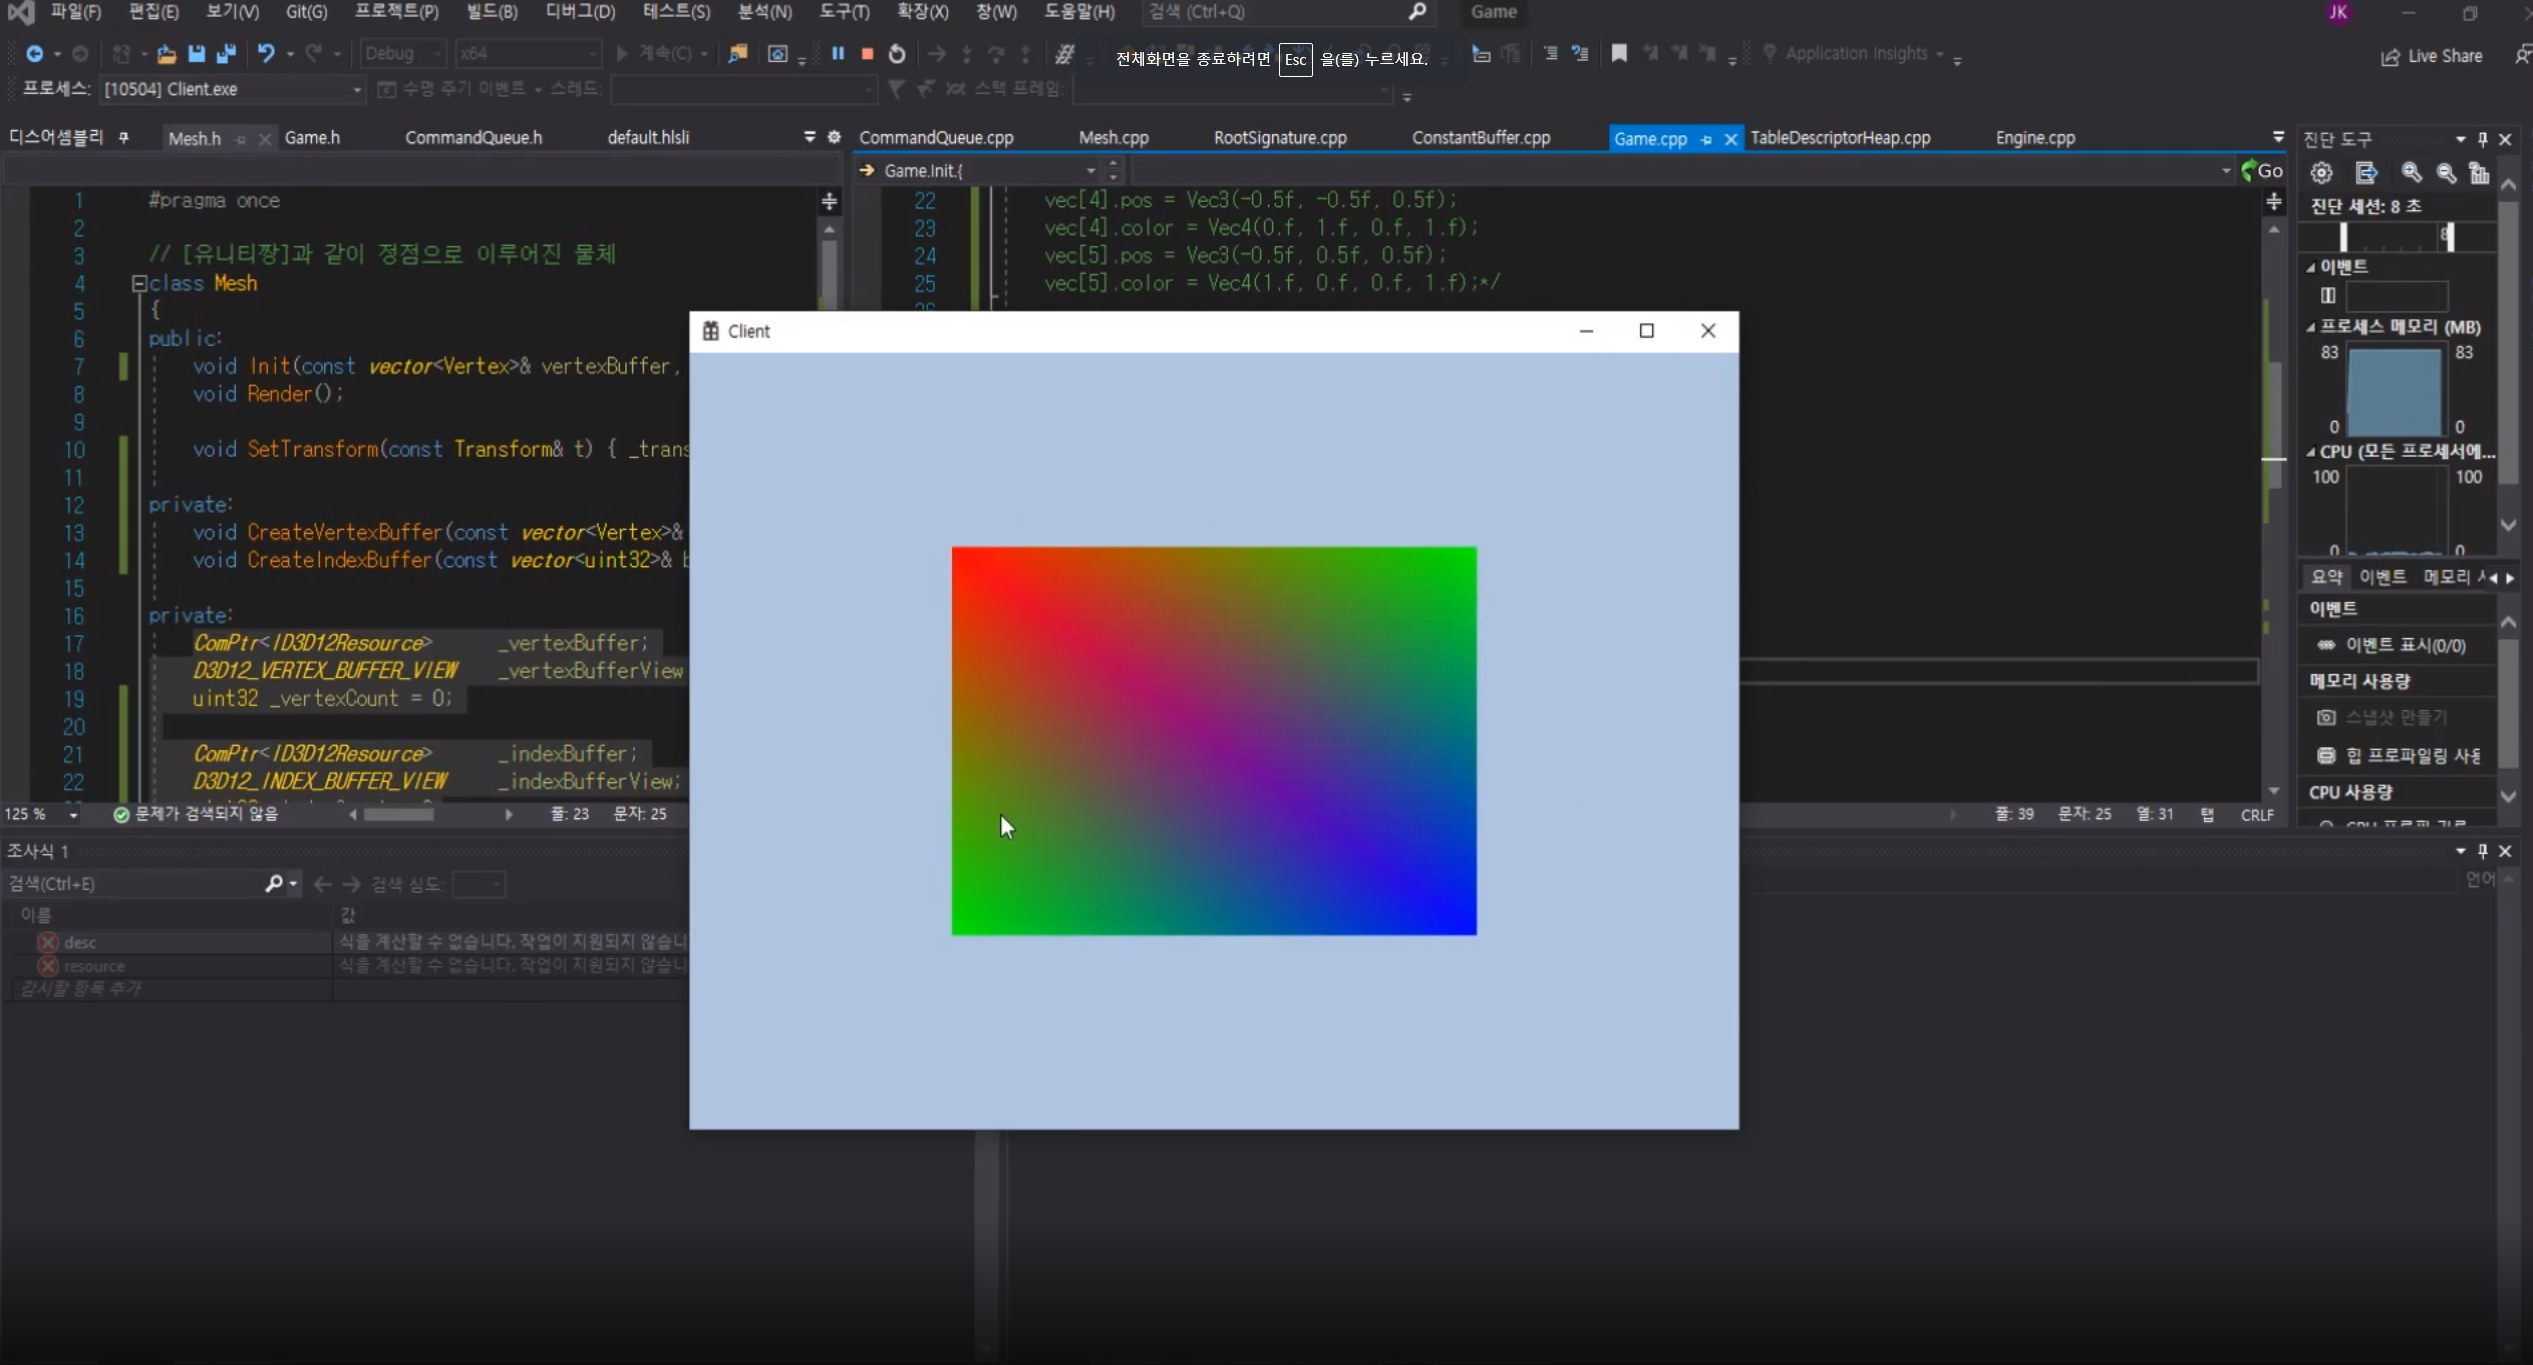Click the bookmark toggle icon in toolbar

click(1619, 54)
